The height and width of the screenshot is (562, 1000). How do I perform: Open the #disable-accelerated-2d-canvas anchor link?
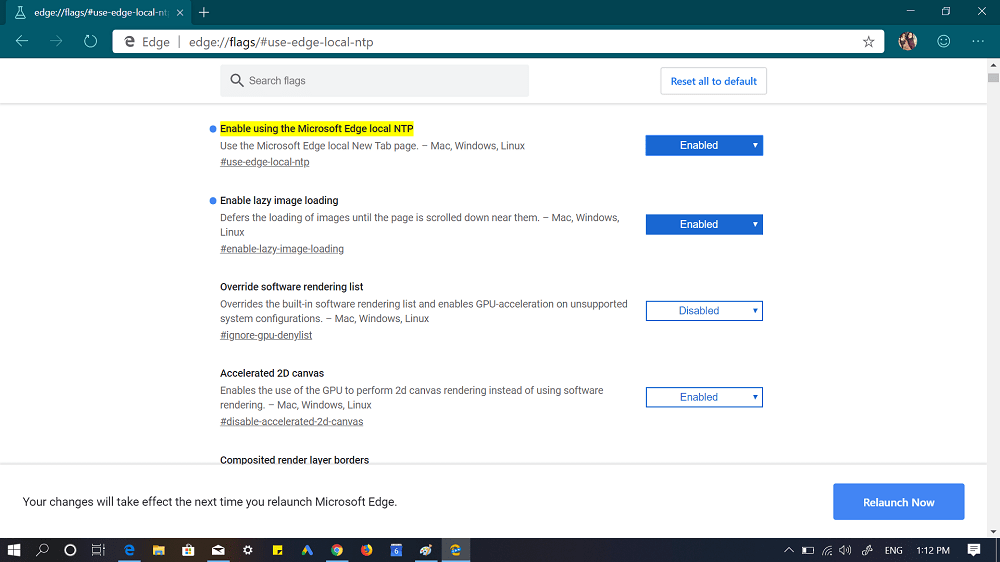(291, 421)
